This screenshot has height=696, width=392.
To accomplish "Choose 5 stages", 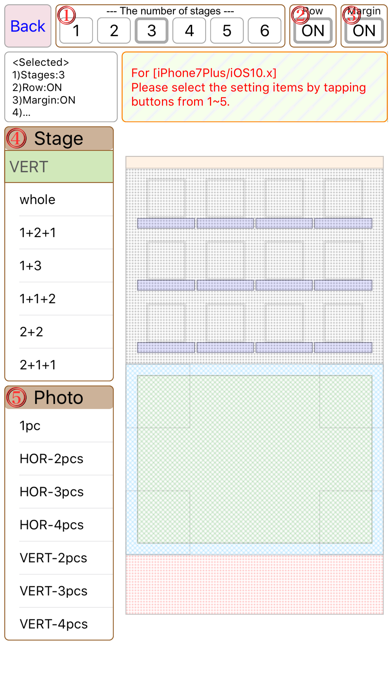I will coord(227,31).
